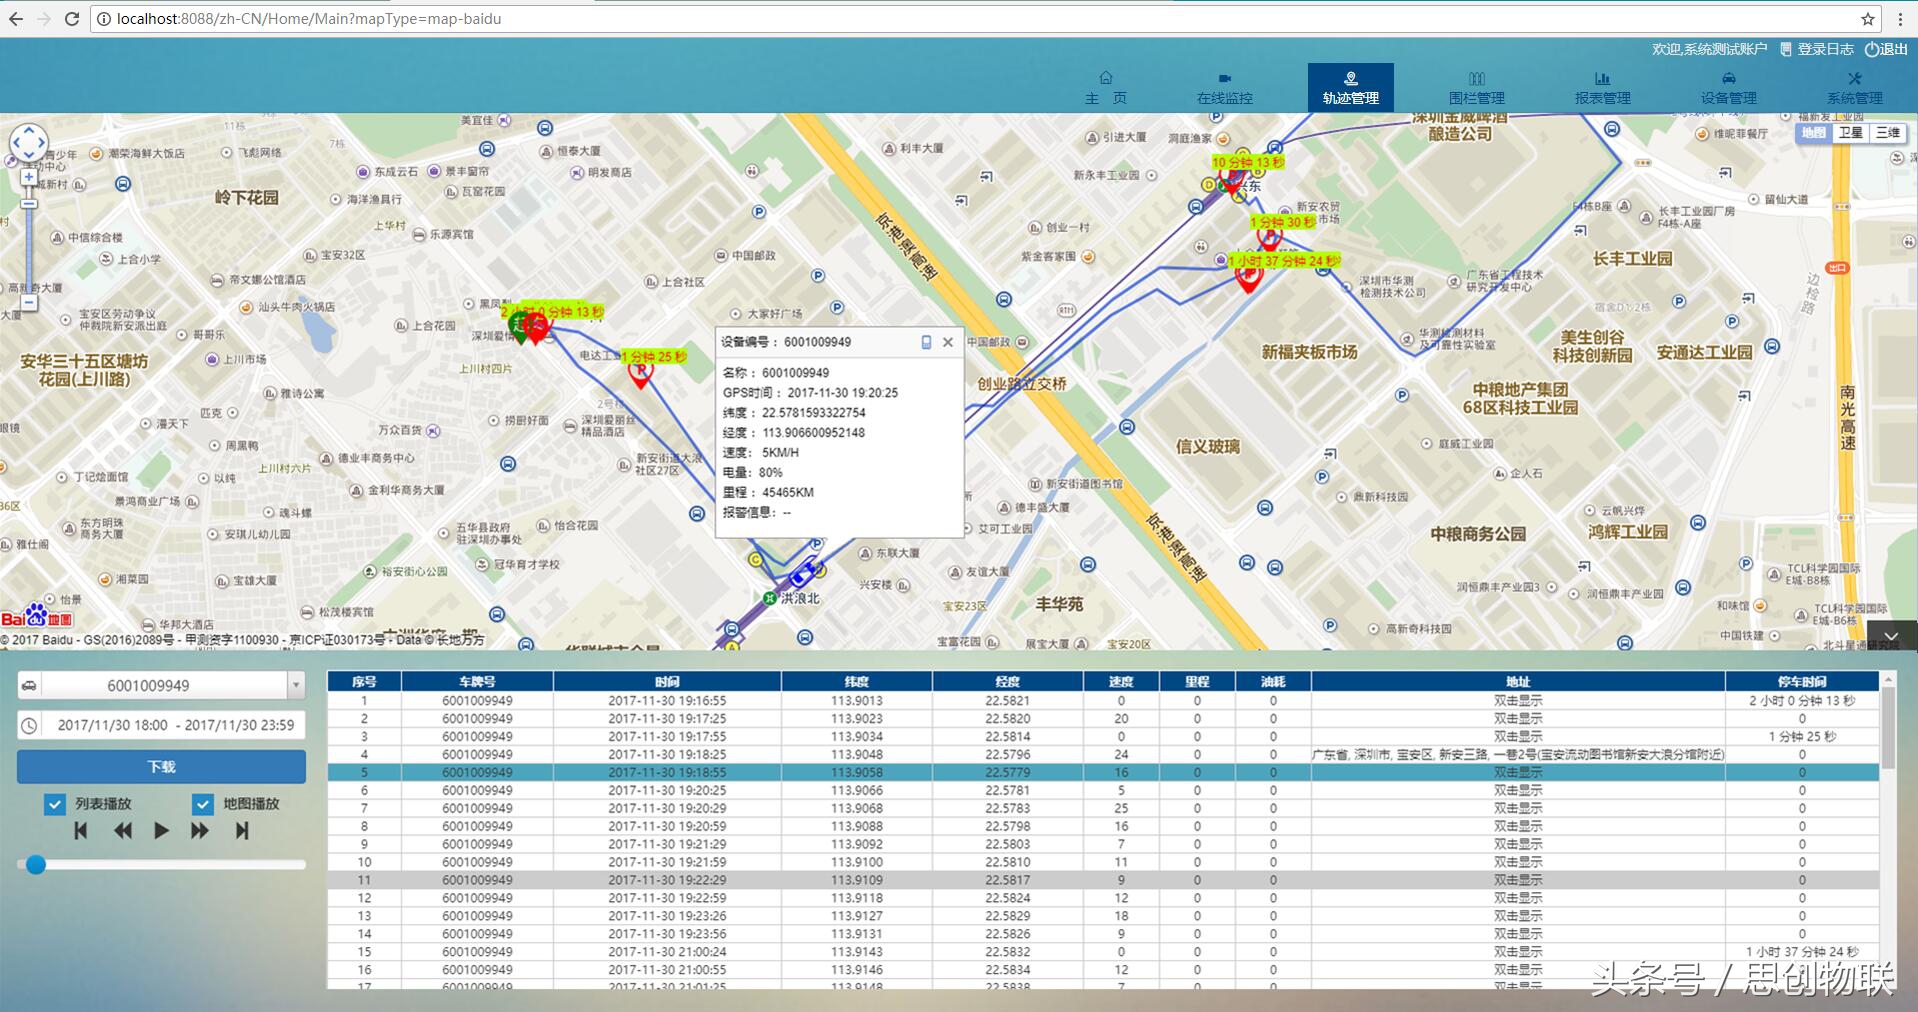The height and width of the screenshot is (1012, 1918).
Task: Switch map to 卫星 satellite view
Action: (x=1850, y=133)
